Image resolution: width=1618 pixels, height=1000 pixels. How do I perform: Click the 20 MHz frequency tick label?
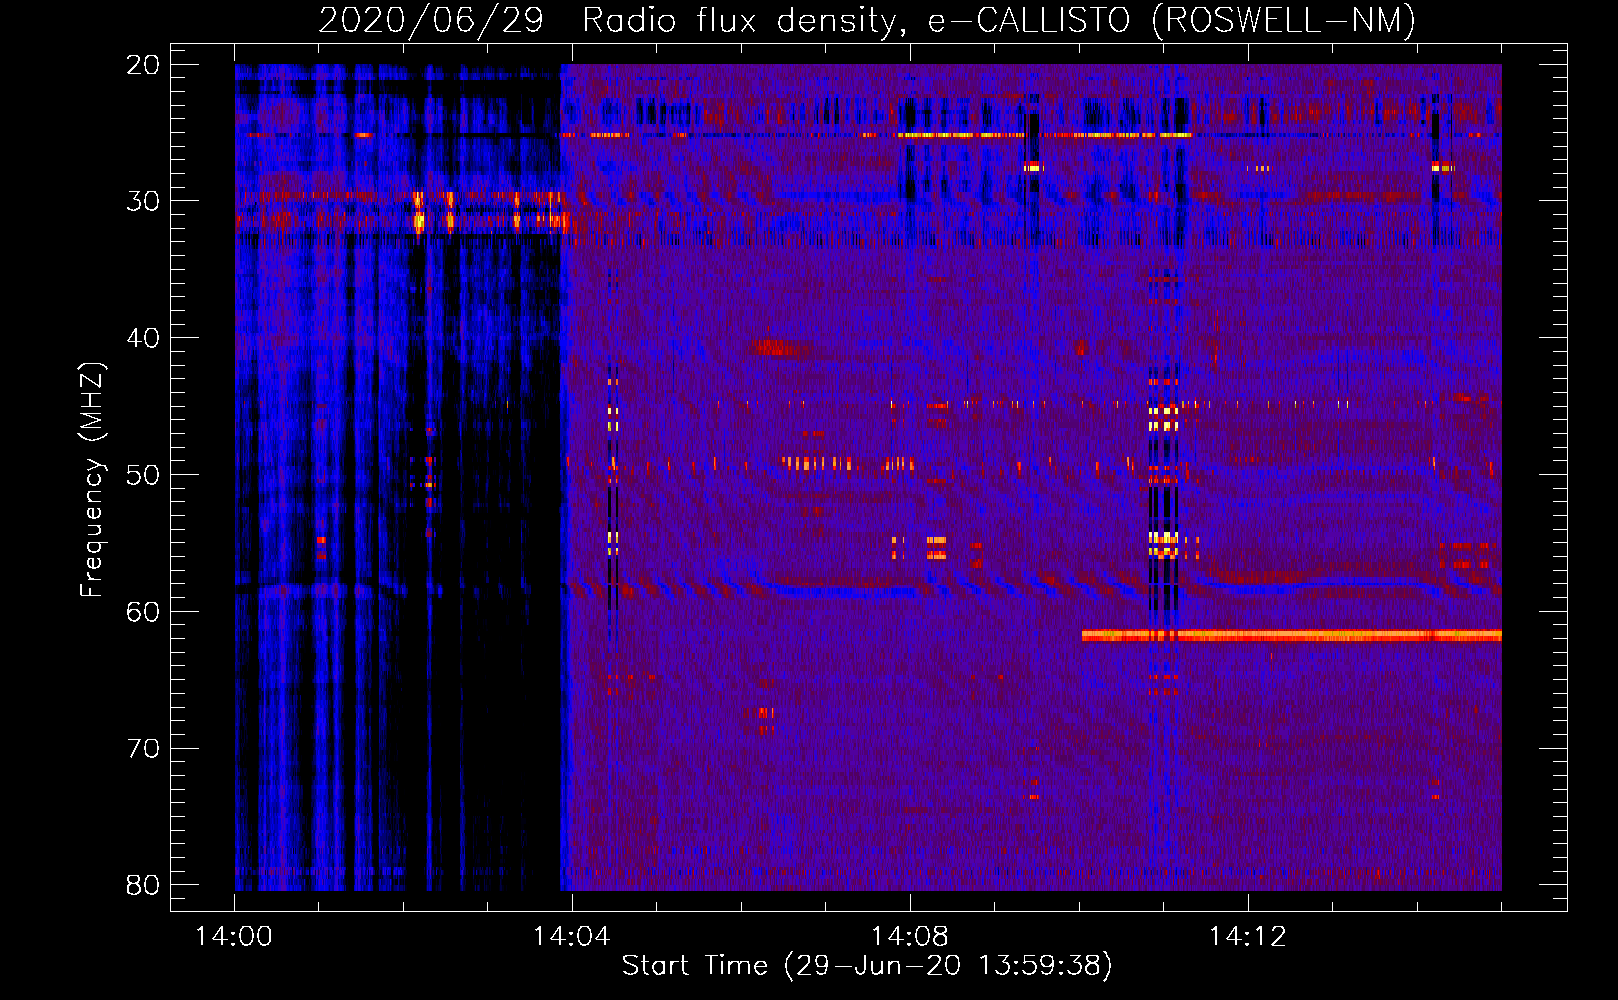tap(143, 64)
